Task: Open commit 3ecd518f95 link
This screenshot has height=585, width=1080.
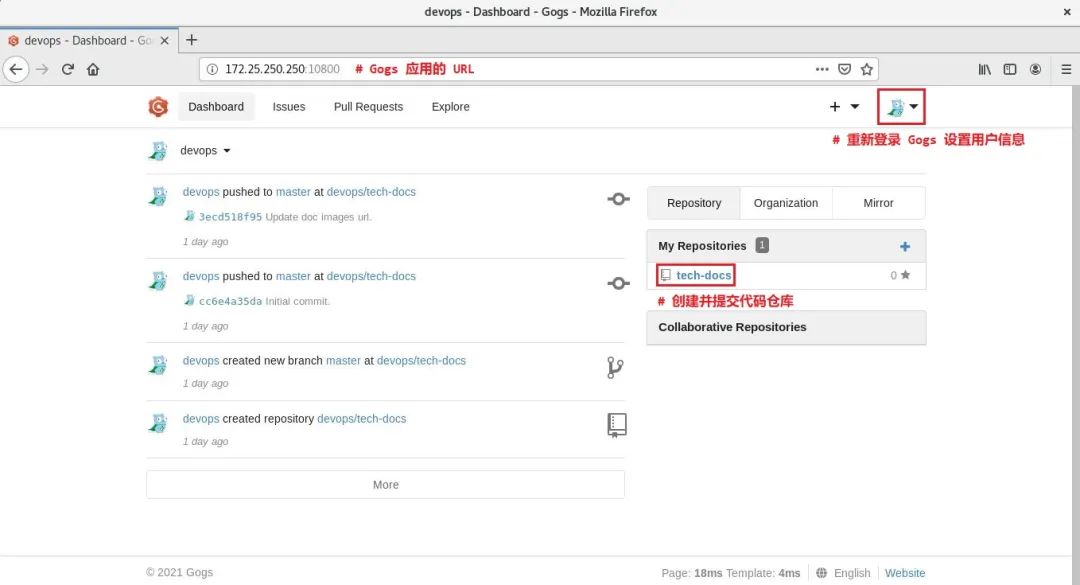Action: 230,216
